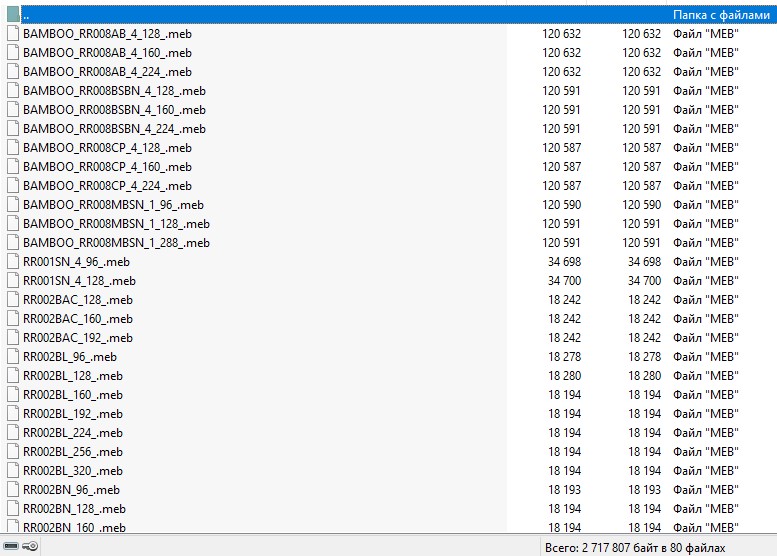Click first size value 18 278 of RR002BL_96_.meb
The width and height of the screenshot is (777, 556).
pyautogui.click(x=564, y=357)
